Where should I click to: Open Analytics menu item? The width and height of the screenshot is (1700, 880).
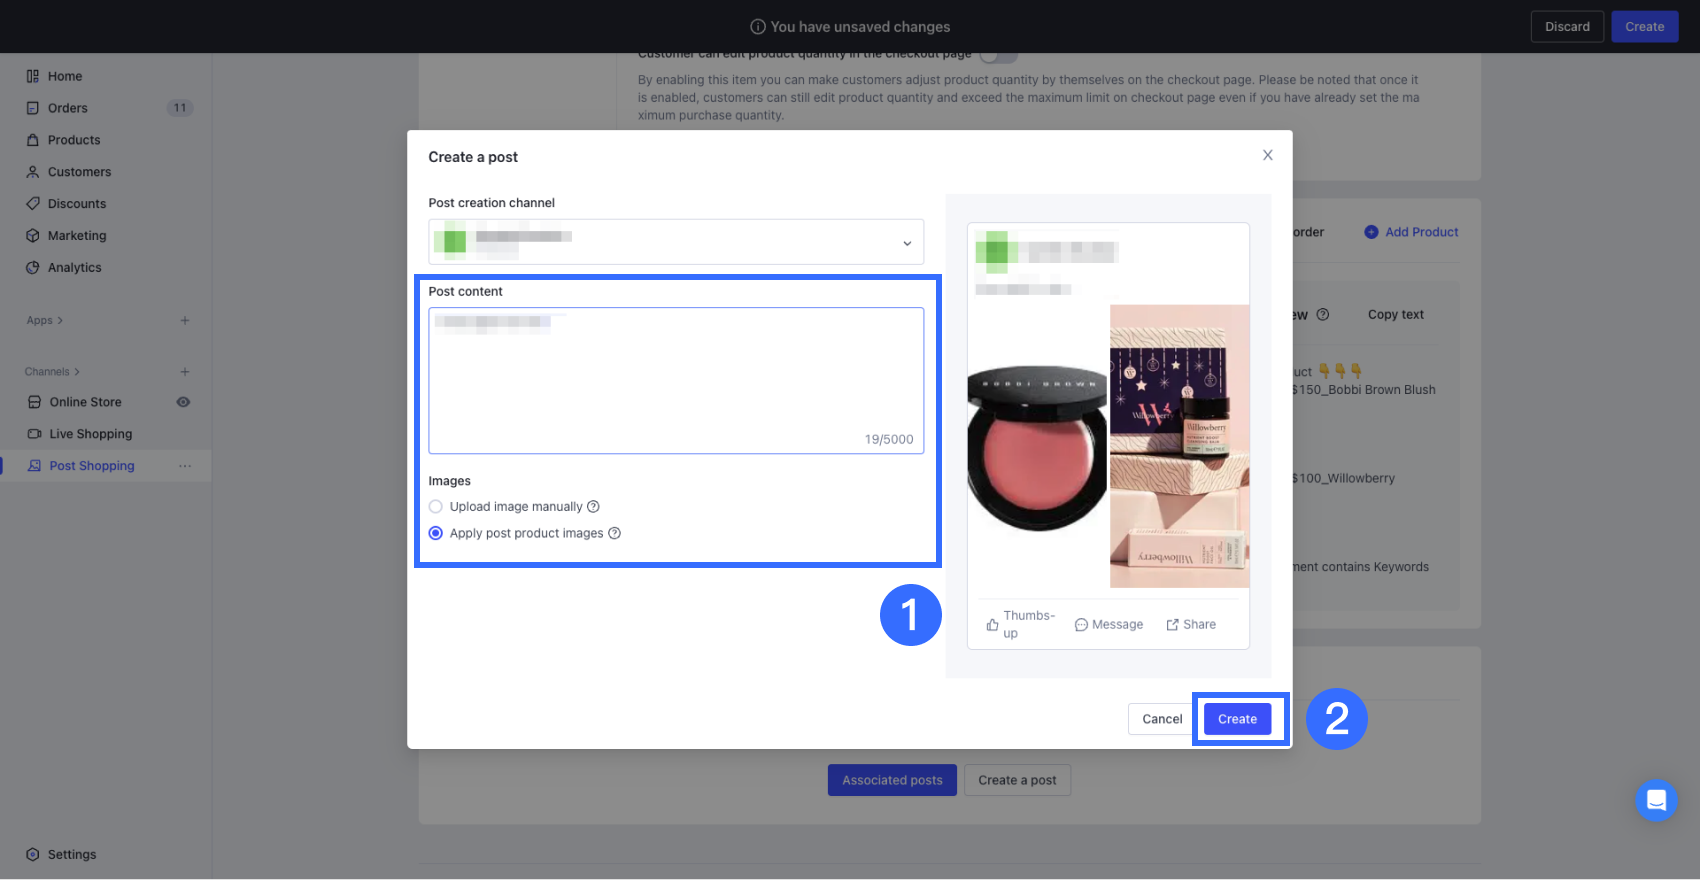click(75, 268)
